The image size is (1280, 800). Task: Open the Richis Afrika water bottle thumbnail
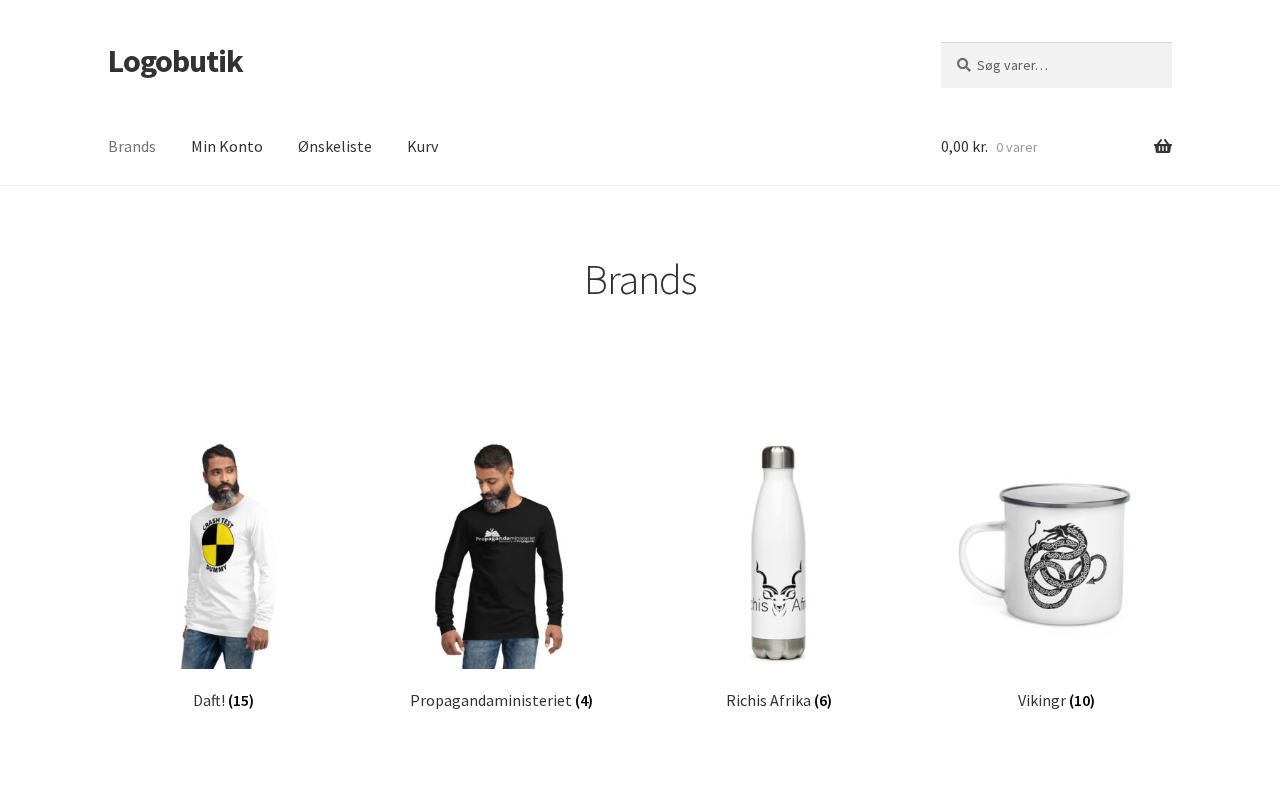coord(779,555)
